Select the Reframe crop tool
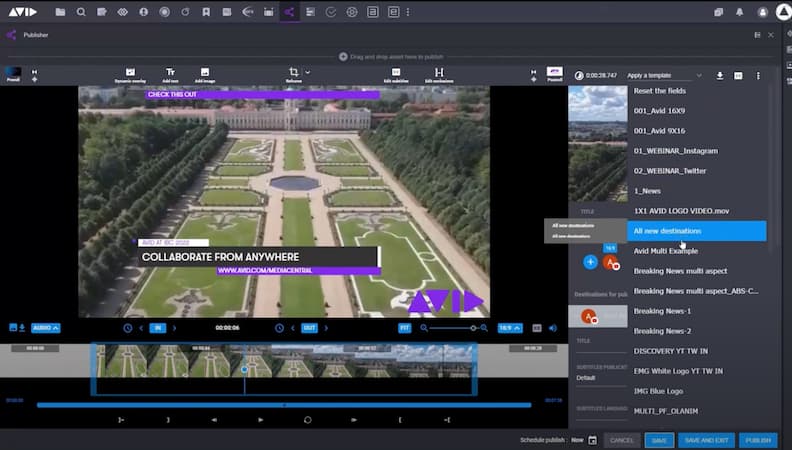This screenshot has height=450, width=792. [294, 74]
